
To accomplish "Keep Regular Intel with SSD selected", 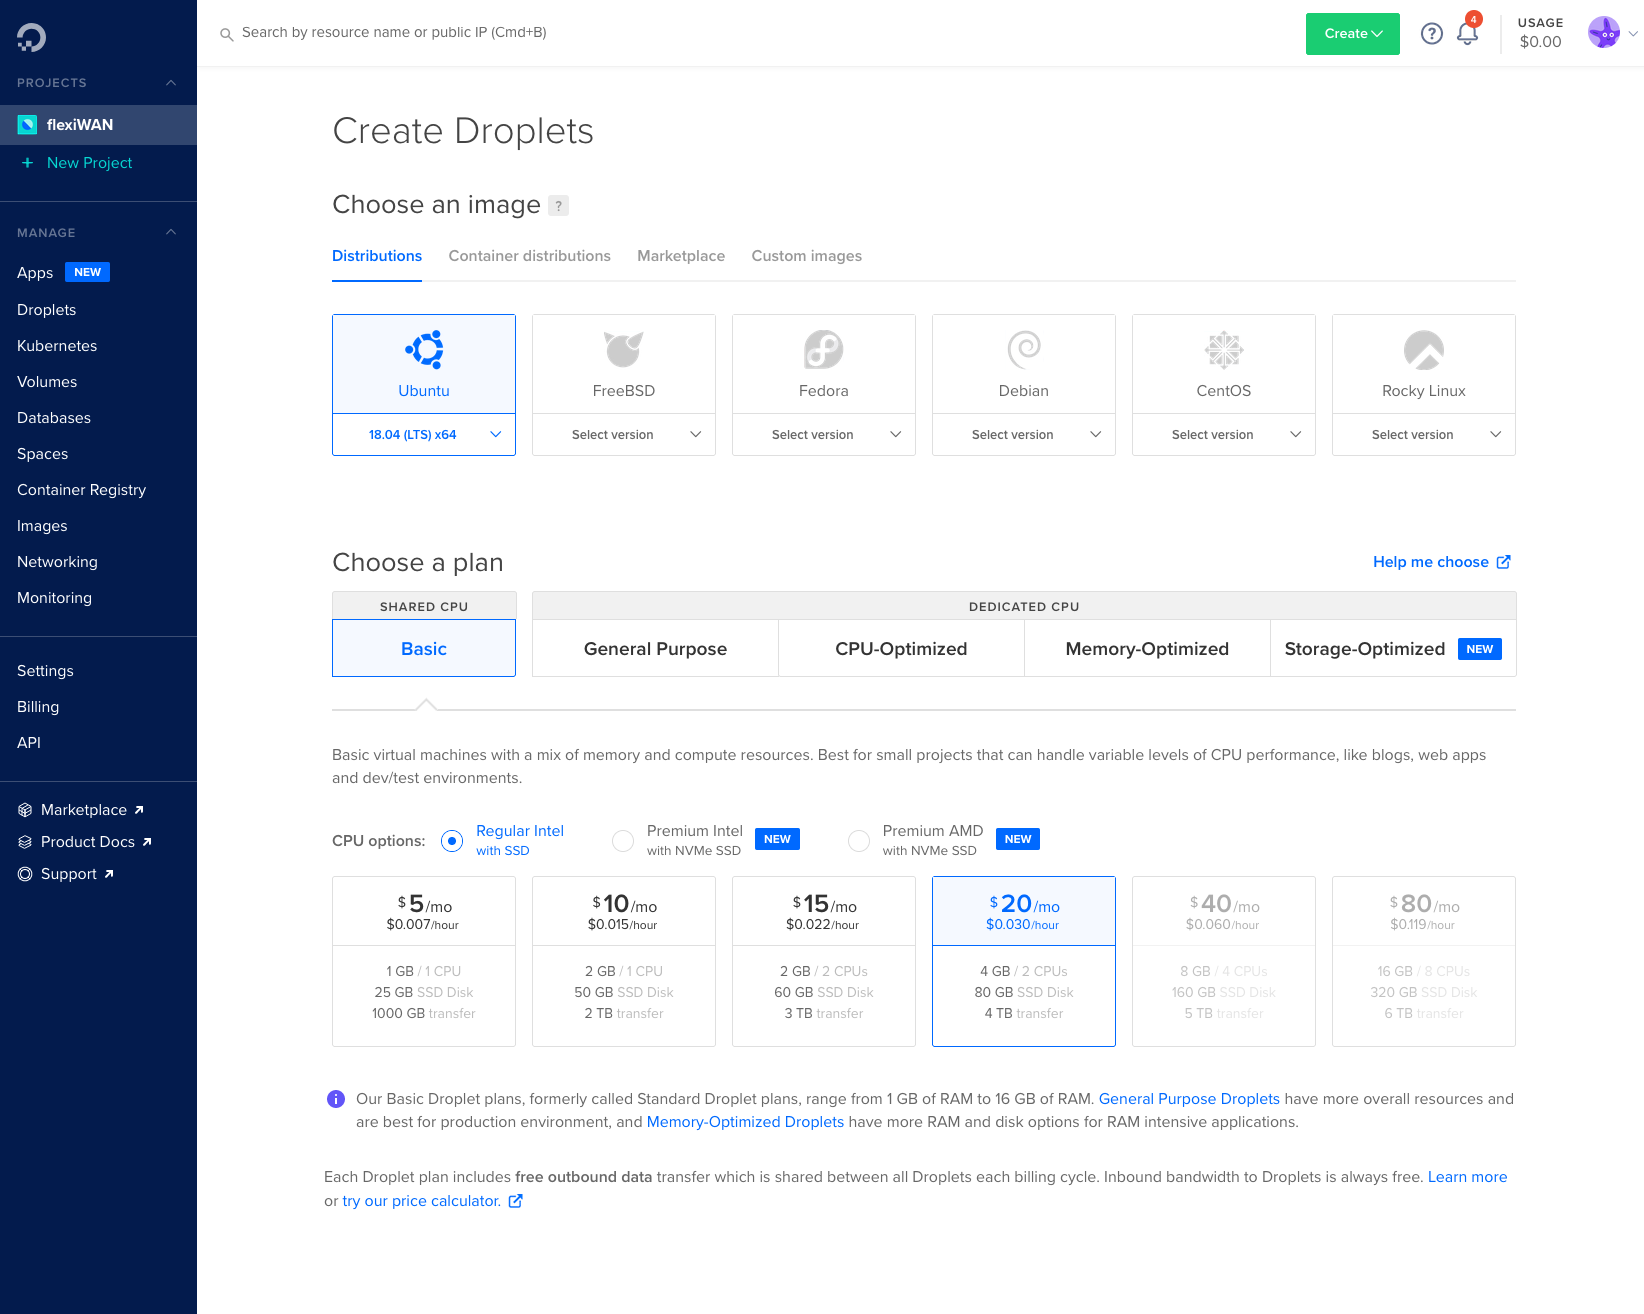I will pyautogui.click(x=452, y=841).
